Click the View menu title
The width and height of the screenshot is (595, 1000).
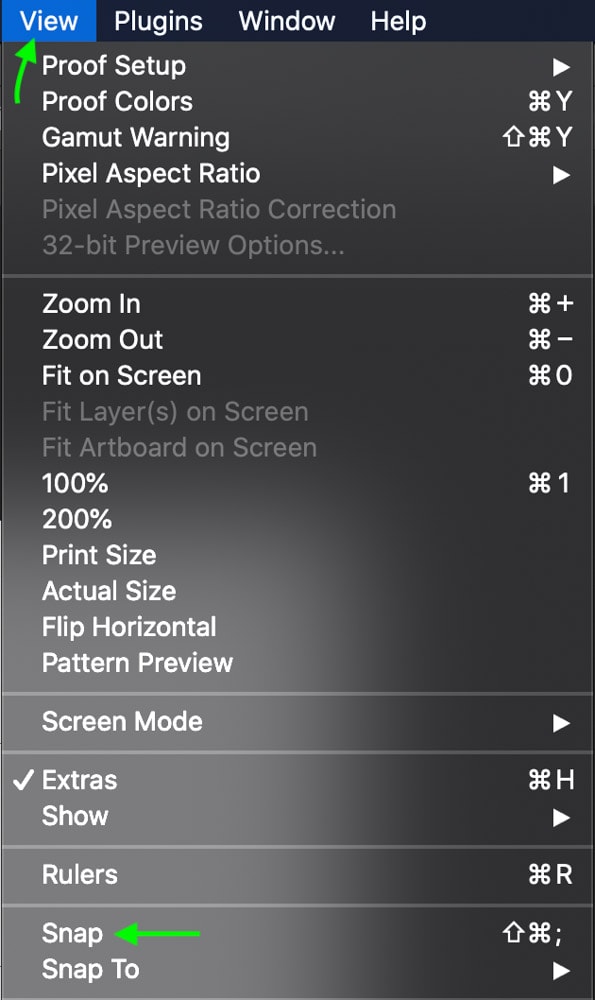tap(49, 21)
